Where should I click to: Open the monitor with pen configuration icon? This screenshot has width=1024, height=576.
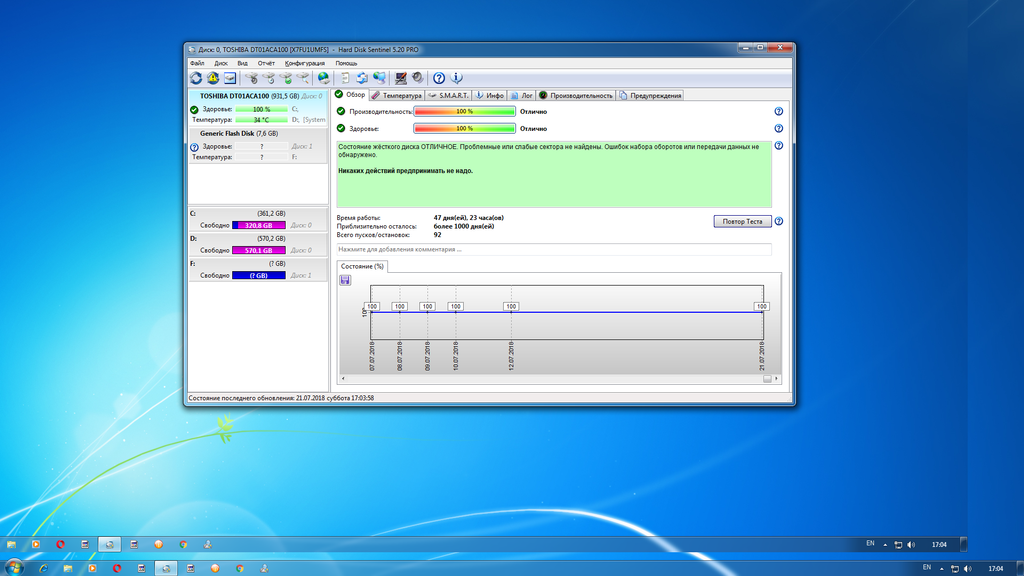coord(400,78)
